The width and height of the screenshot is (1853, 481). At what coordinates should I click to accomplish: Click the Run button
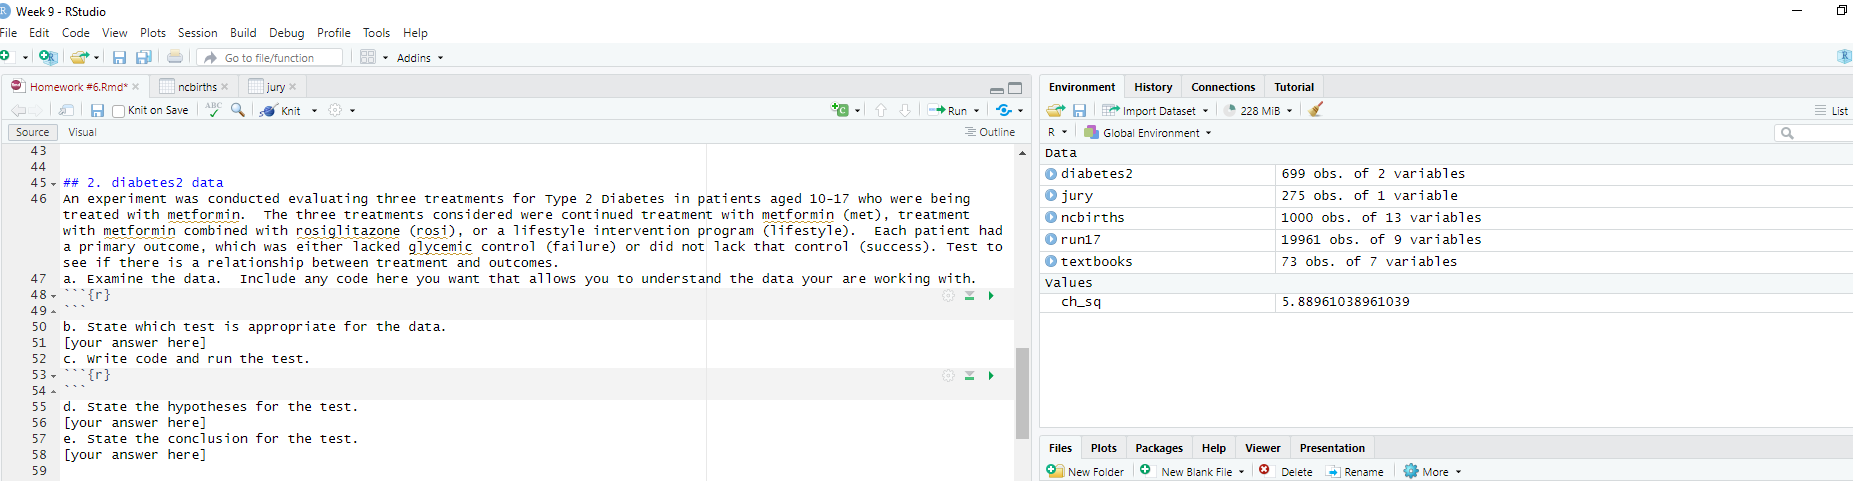tap(948, 110)
